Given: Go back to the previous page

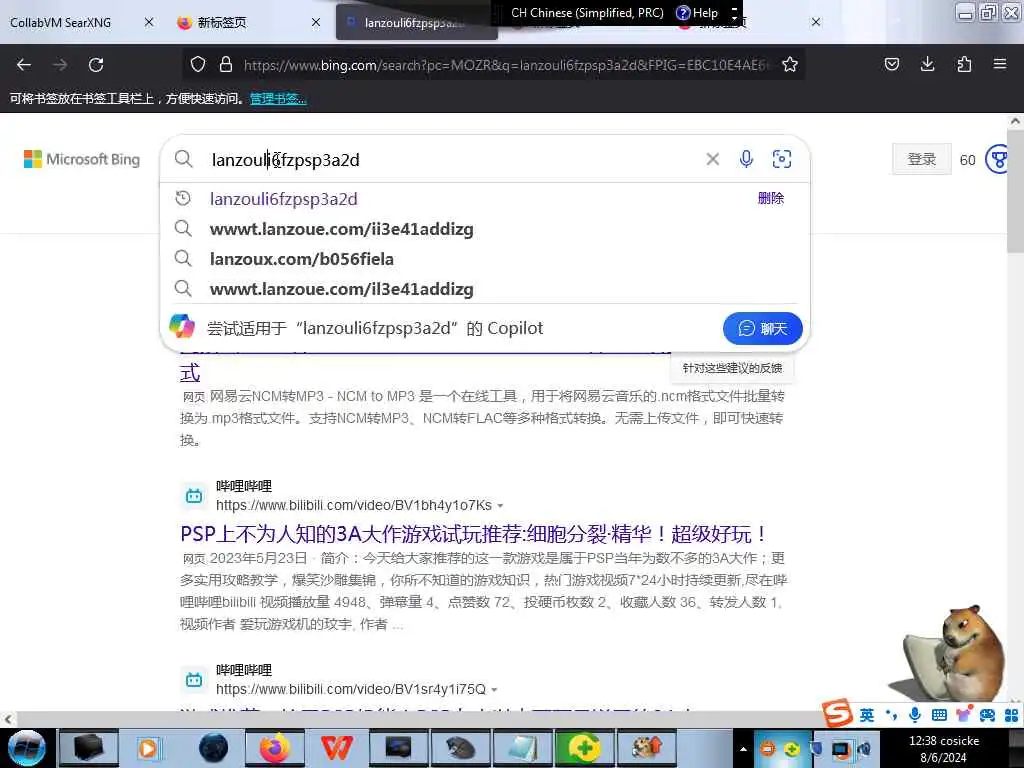Looking at the screenshot, I should click(24, 65).
